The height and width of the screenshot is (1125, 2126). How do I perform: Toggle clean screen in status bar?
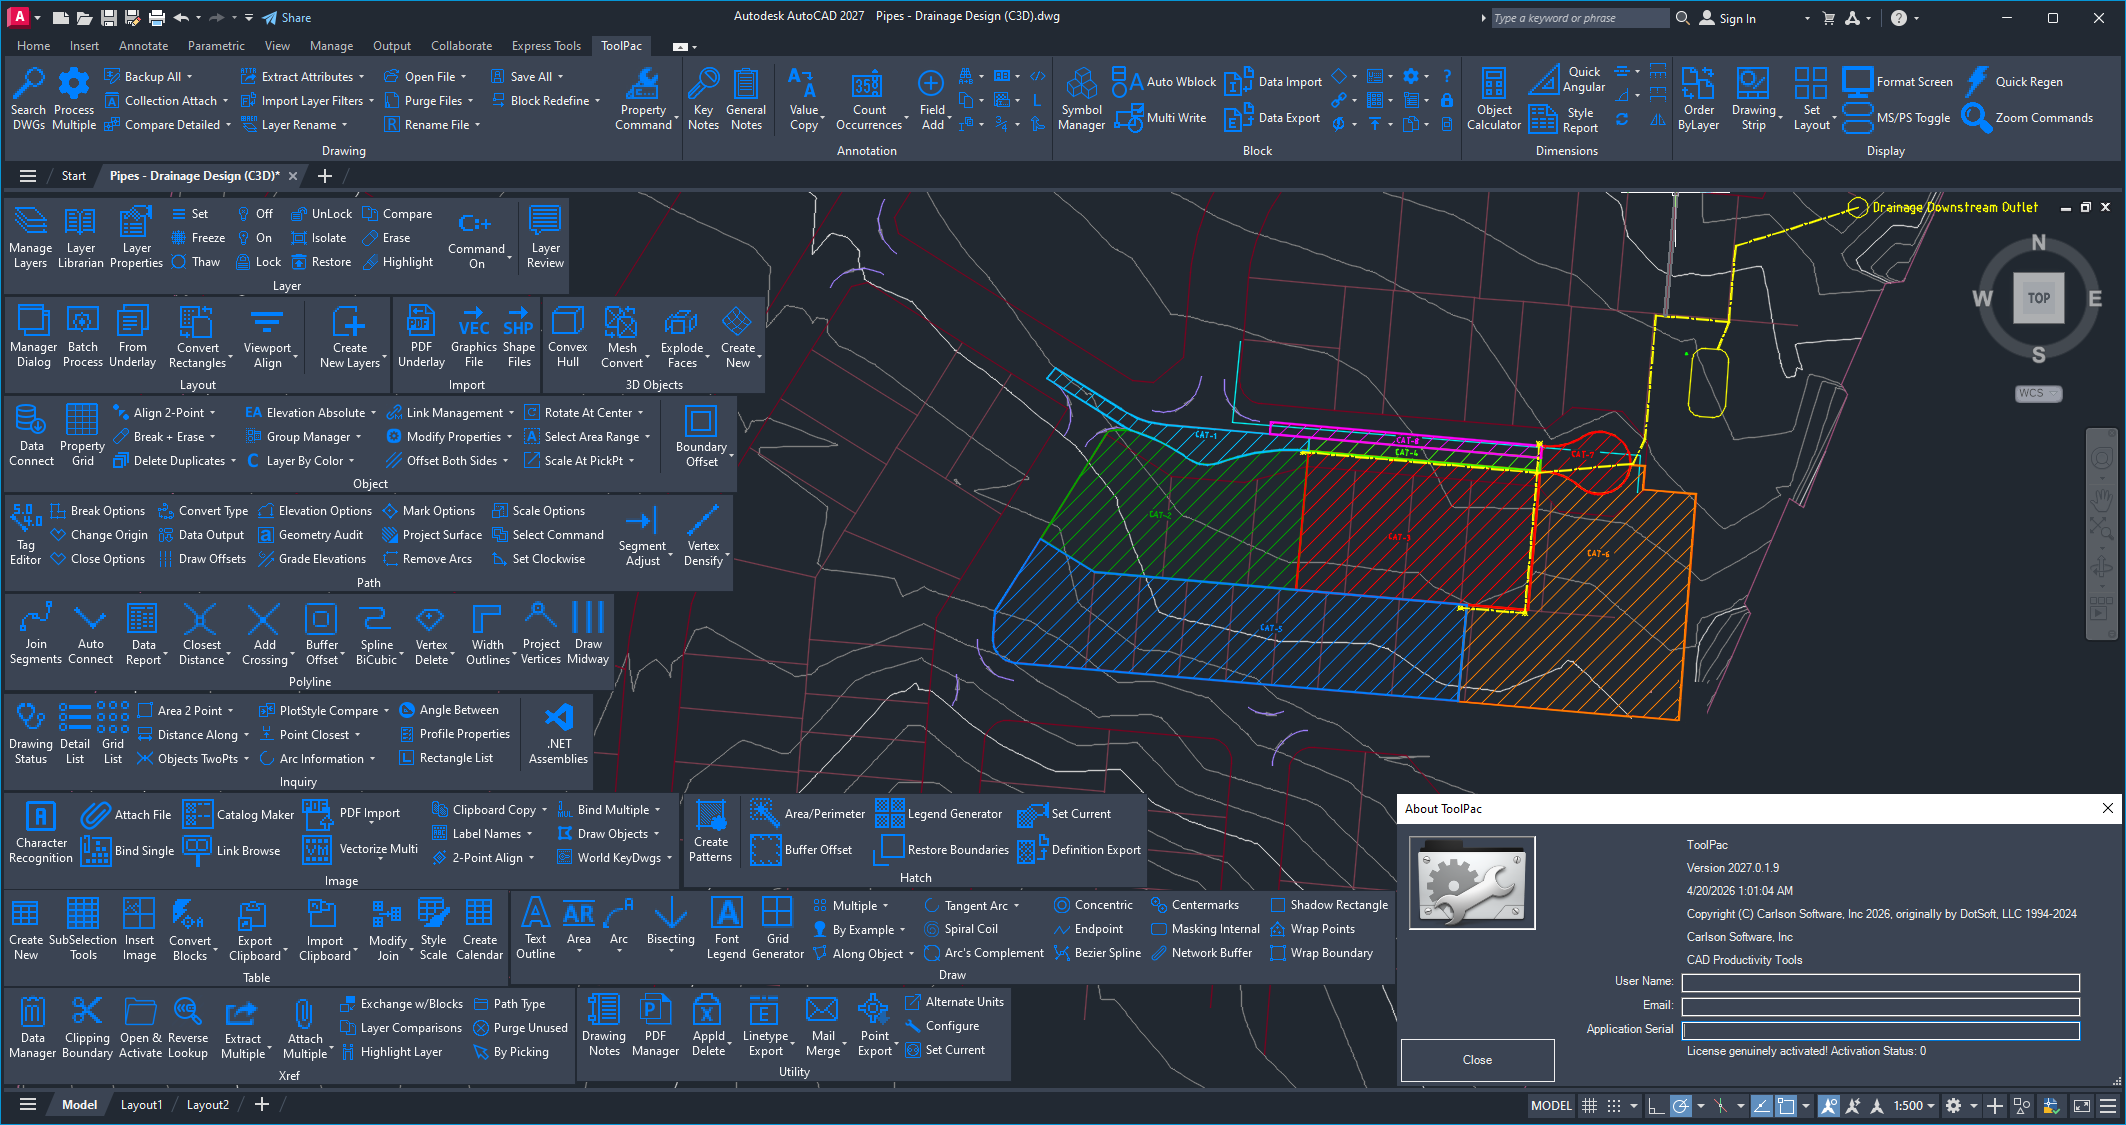click(2081, 1105)
